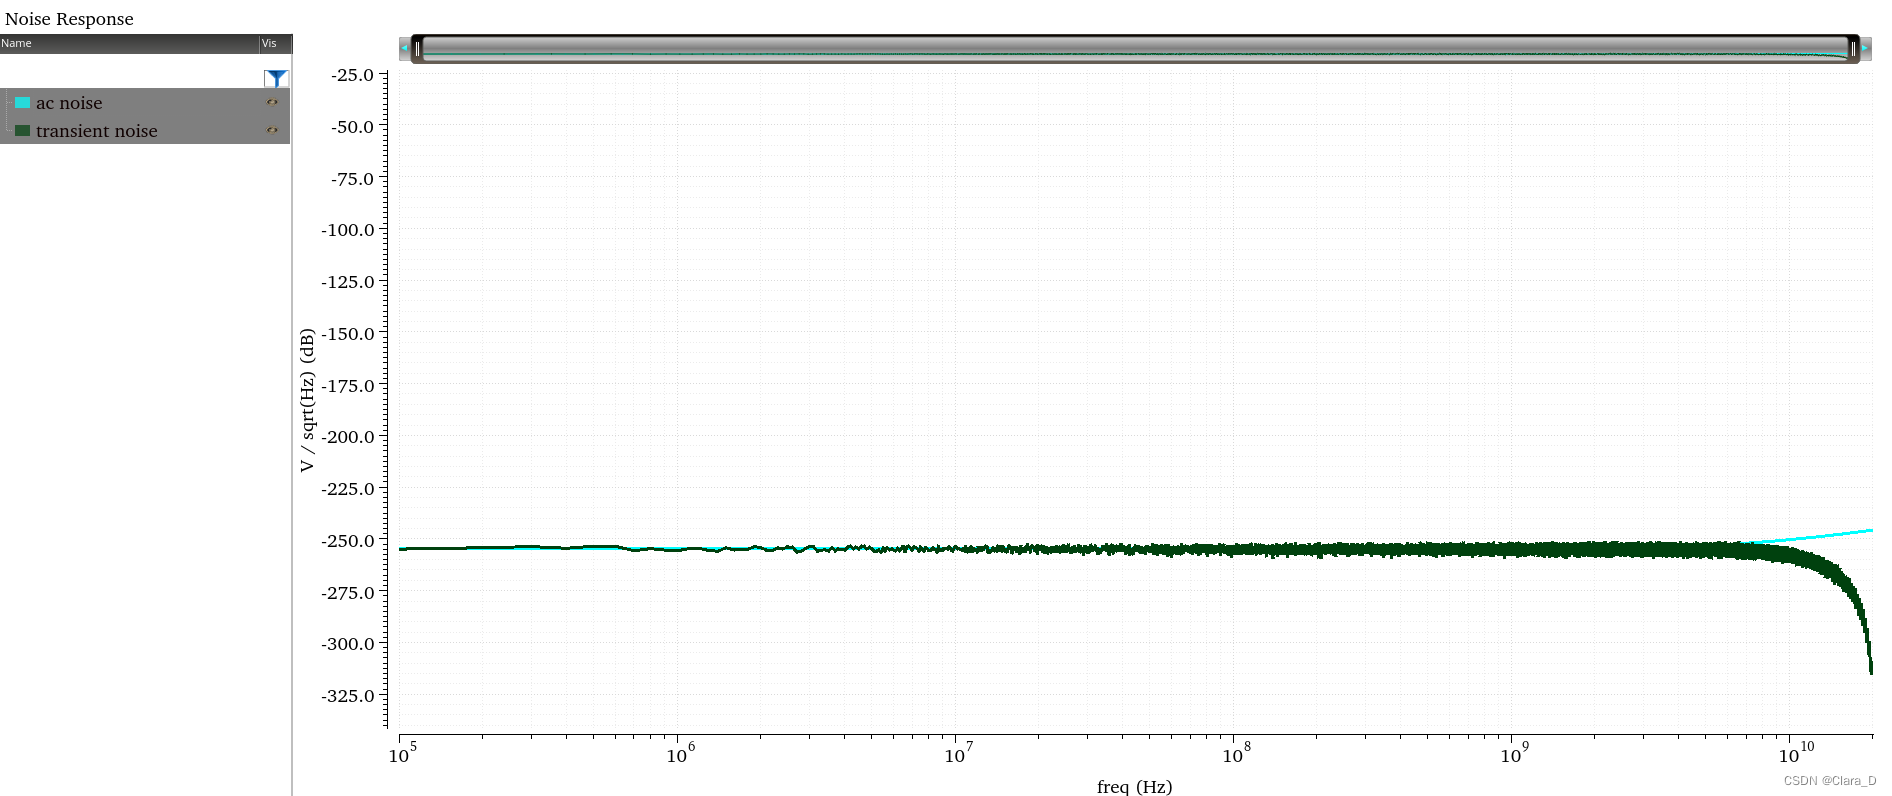Click the 10^7 x-axis tick label
1892x796 pixels.
click(959, 754)
